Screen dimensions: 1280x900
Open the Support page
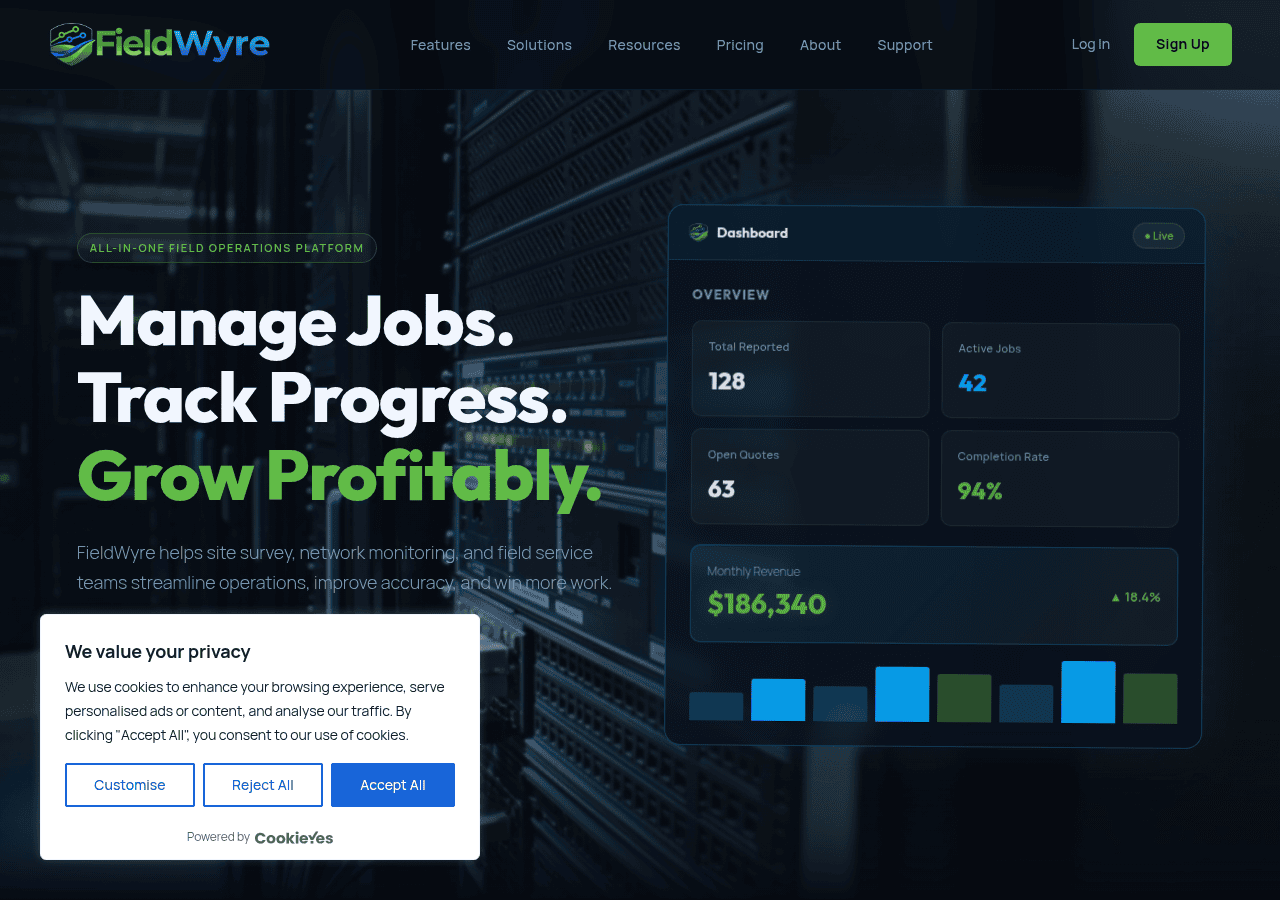905,45
